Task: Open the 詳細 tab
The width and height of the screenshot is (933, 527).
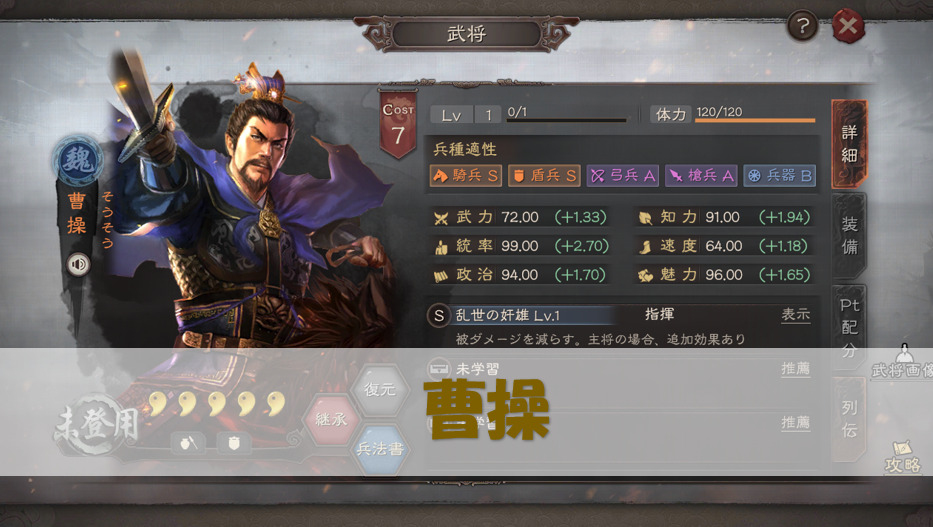Action: point(849,144)
